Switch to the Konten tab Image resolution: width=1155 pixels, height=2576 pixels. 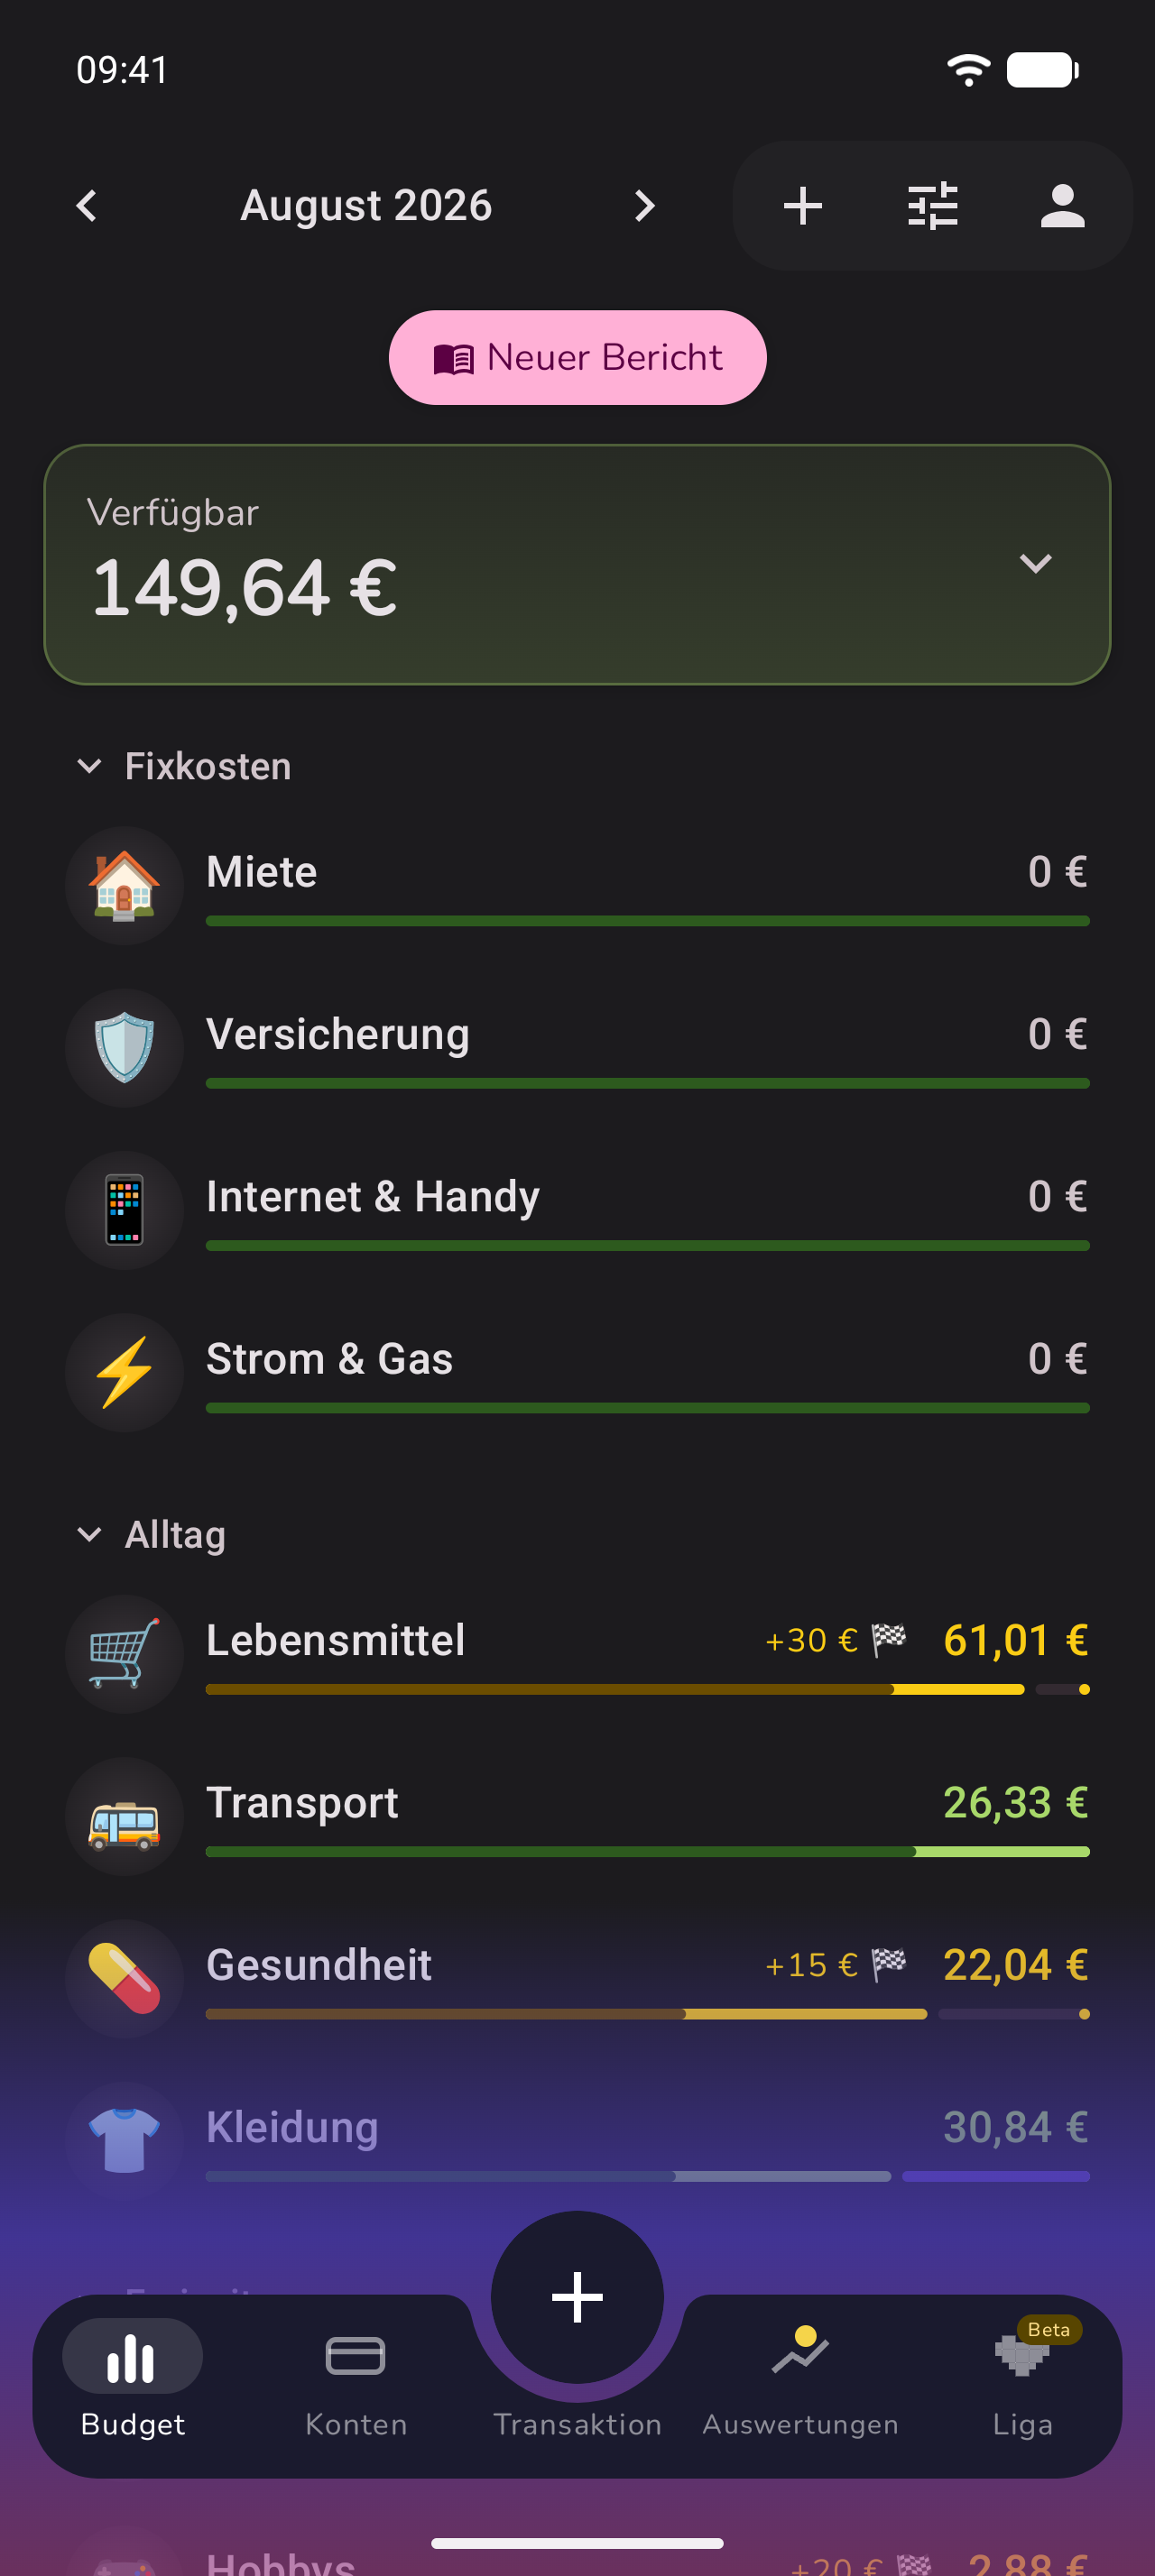(x=356, y=2384)
